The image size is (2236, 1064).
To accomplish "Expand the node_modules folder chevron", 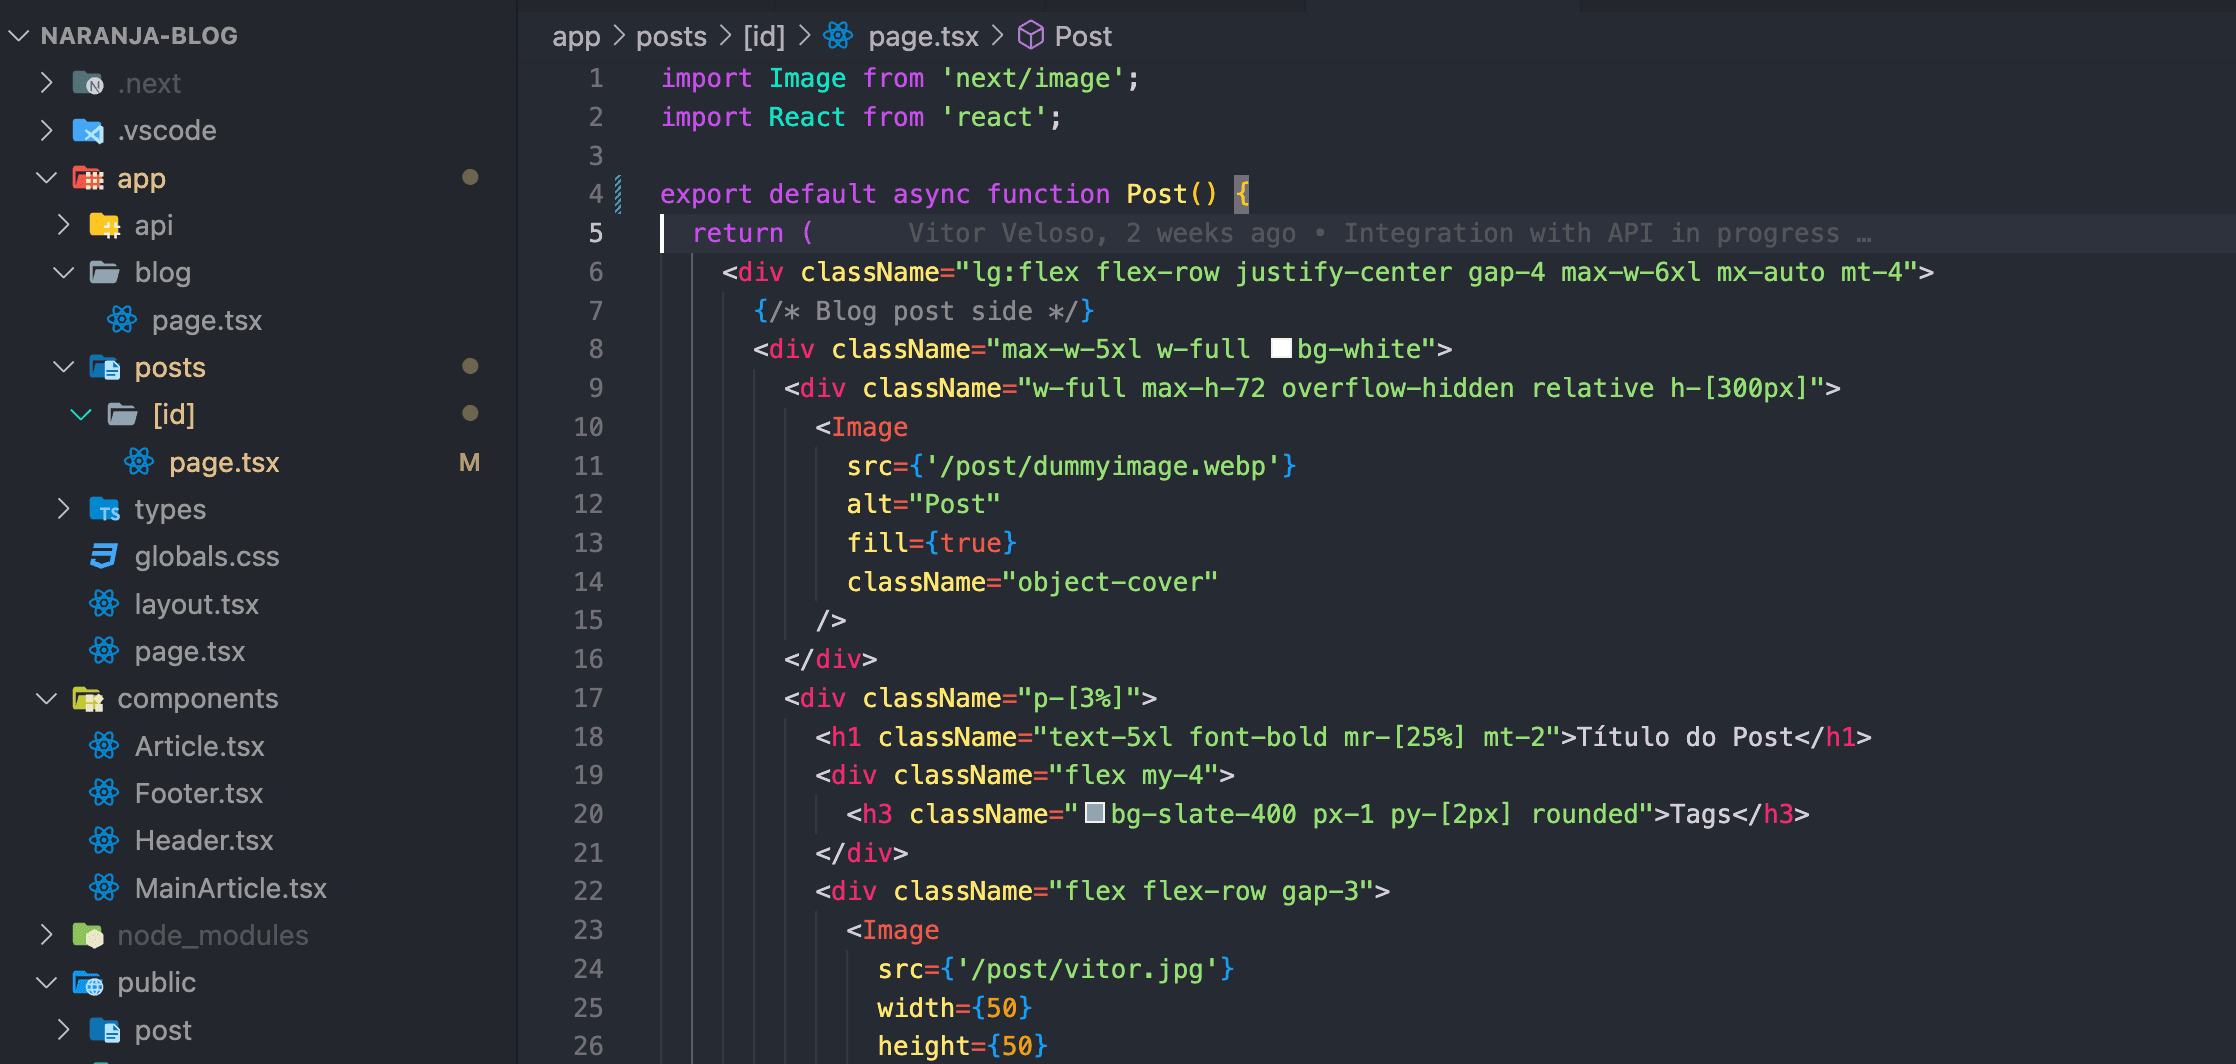I will click(x=46, y=935).
